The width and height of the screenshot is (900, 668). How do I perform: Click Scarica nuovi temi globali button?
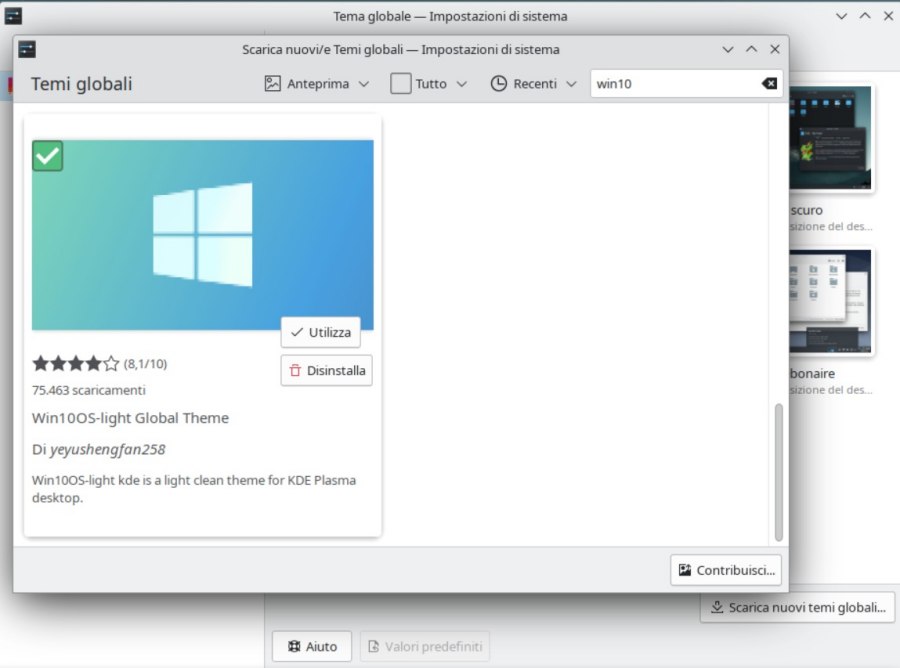tap(798, 607)
